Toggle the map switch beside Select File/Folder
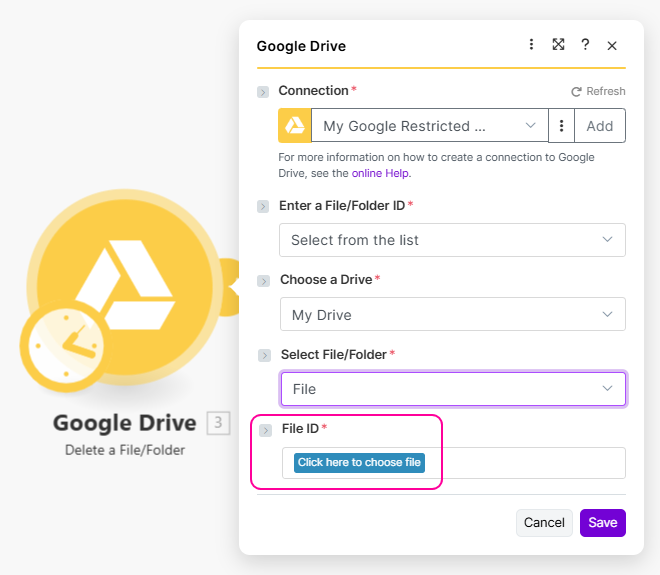This screenshot has width=660, height=575. (264, 355)
